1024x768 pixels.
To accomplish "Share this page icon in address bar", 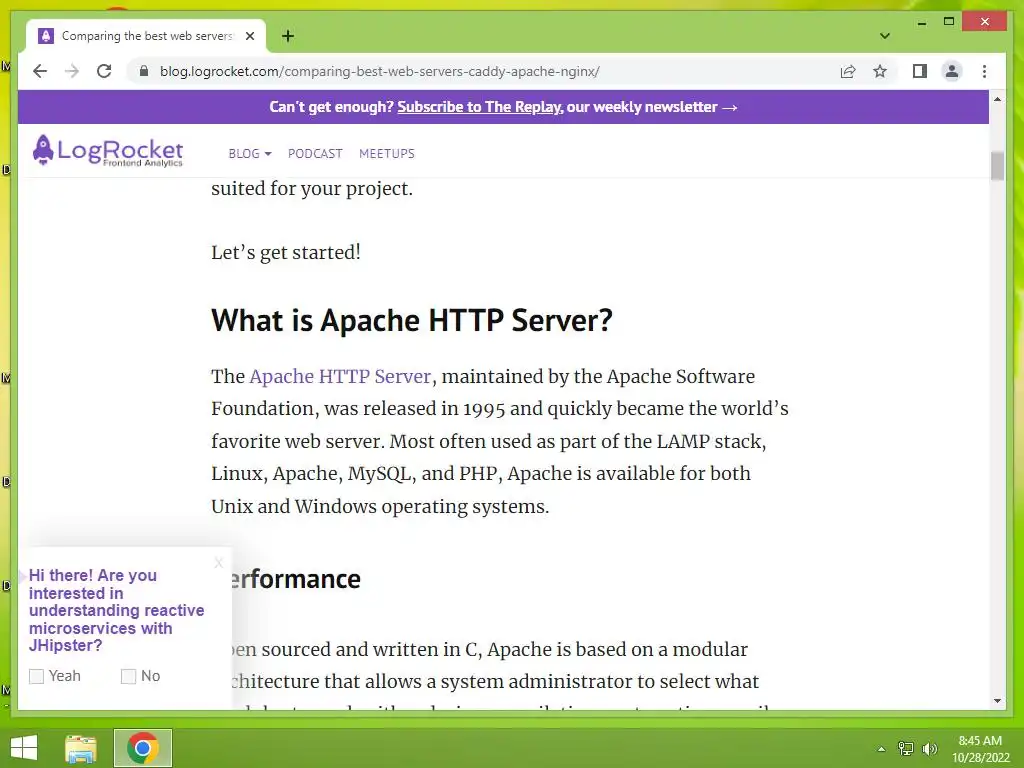I will click(848, 71).
